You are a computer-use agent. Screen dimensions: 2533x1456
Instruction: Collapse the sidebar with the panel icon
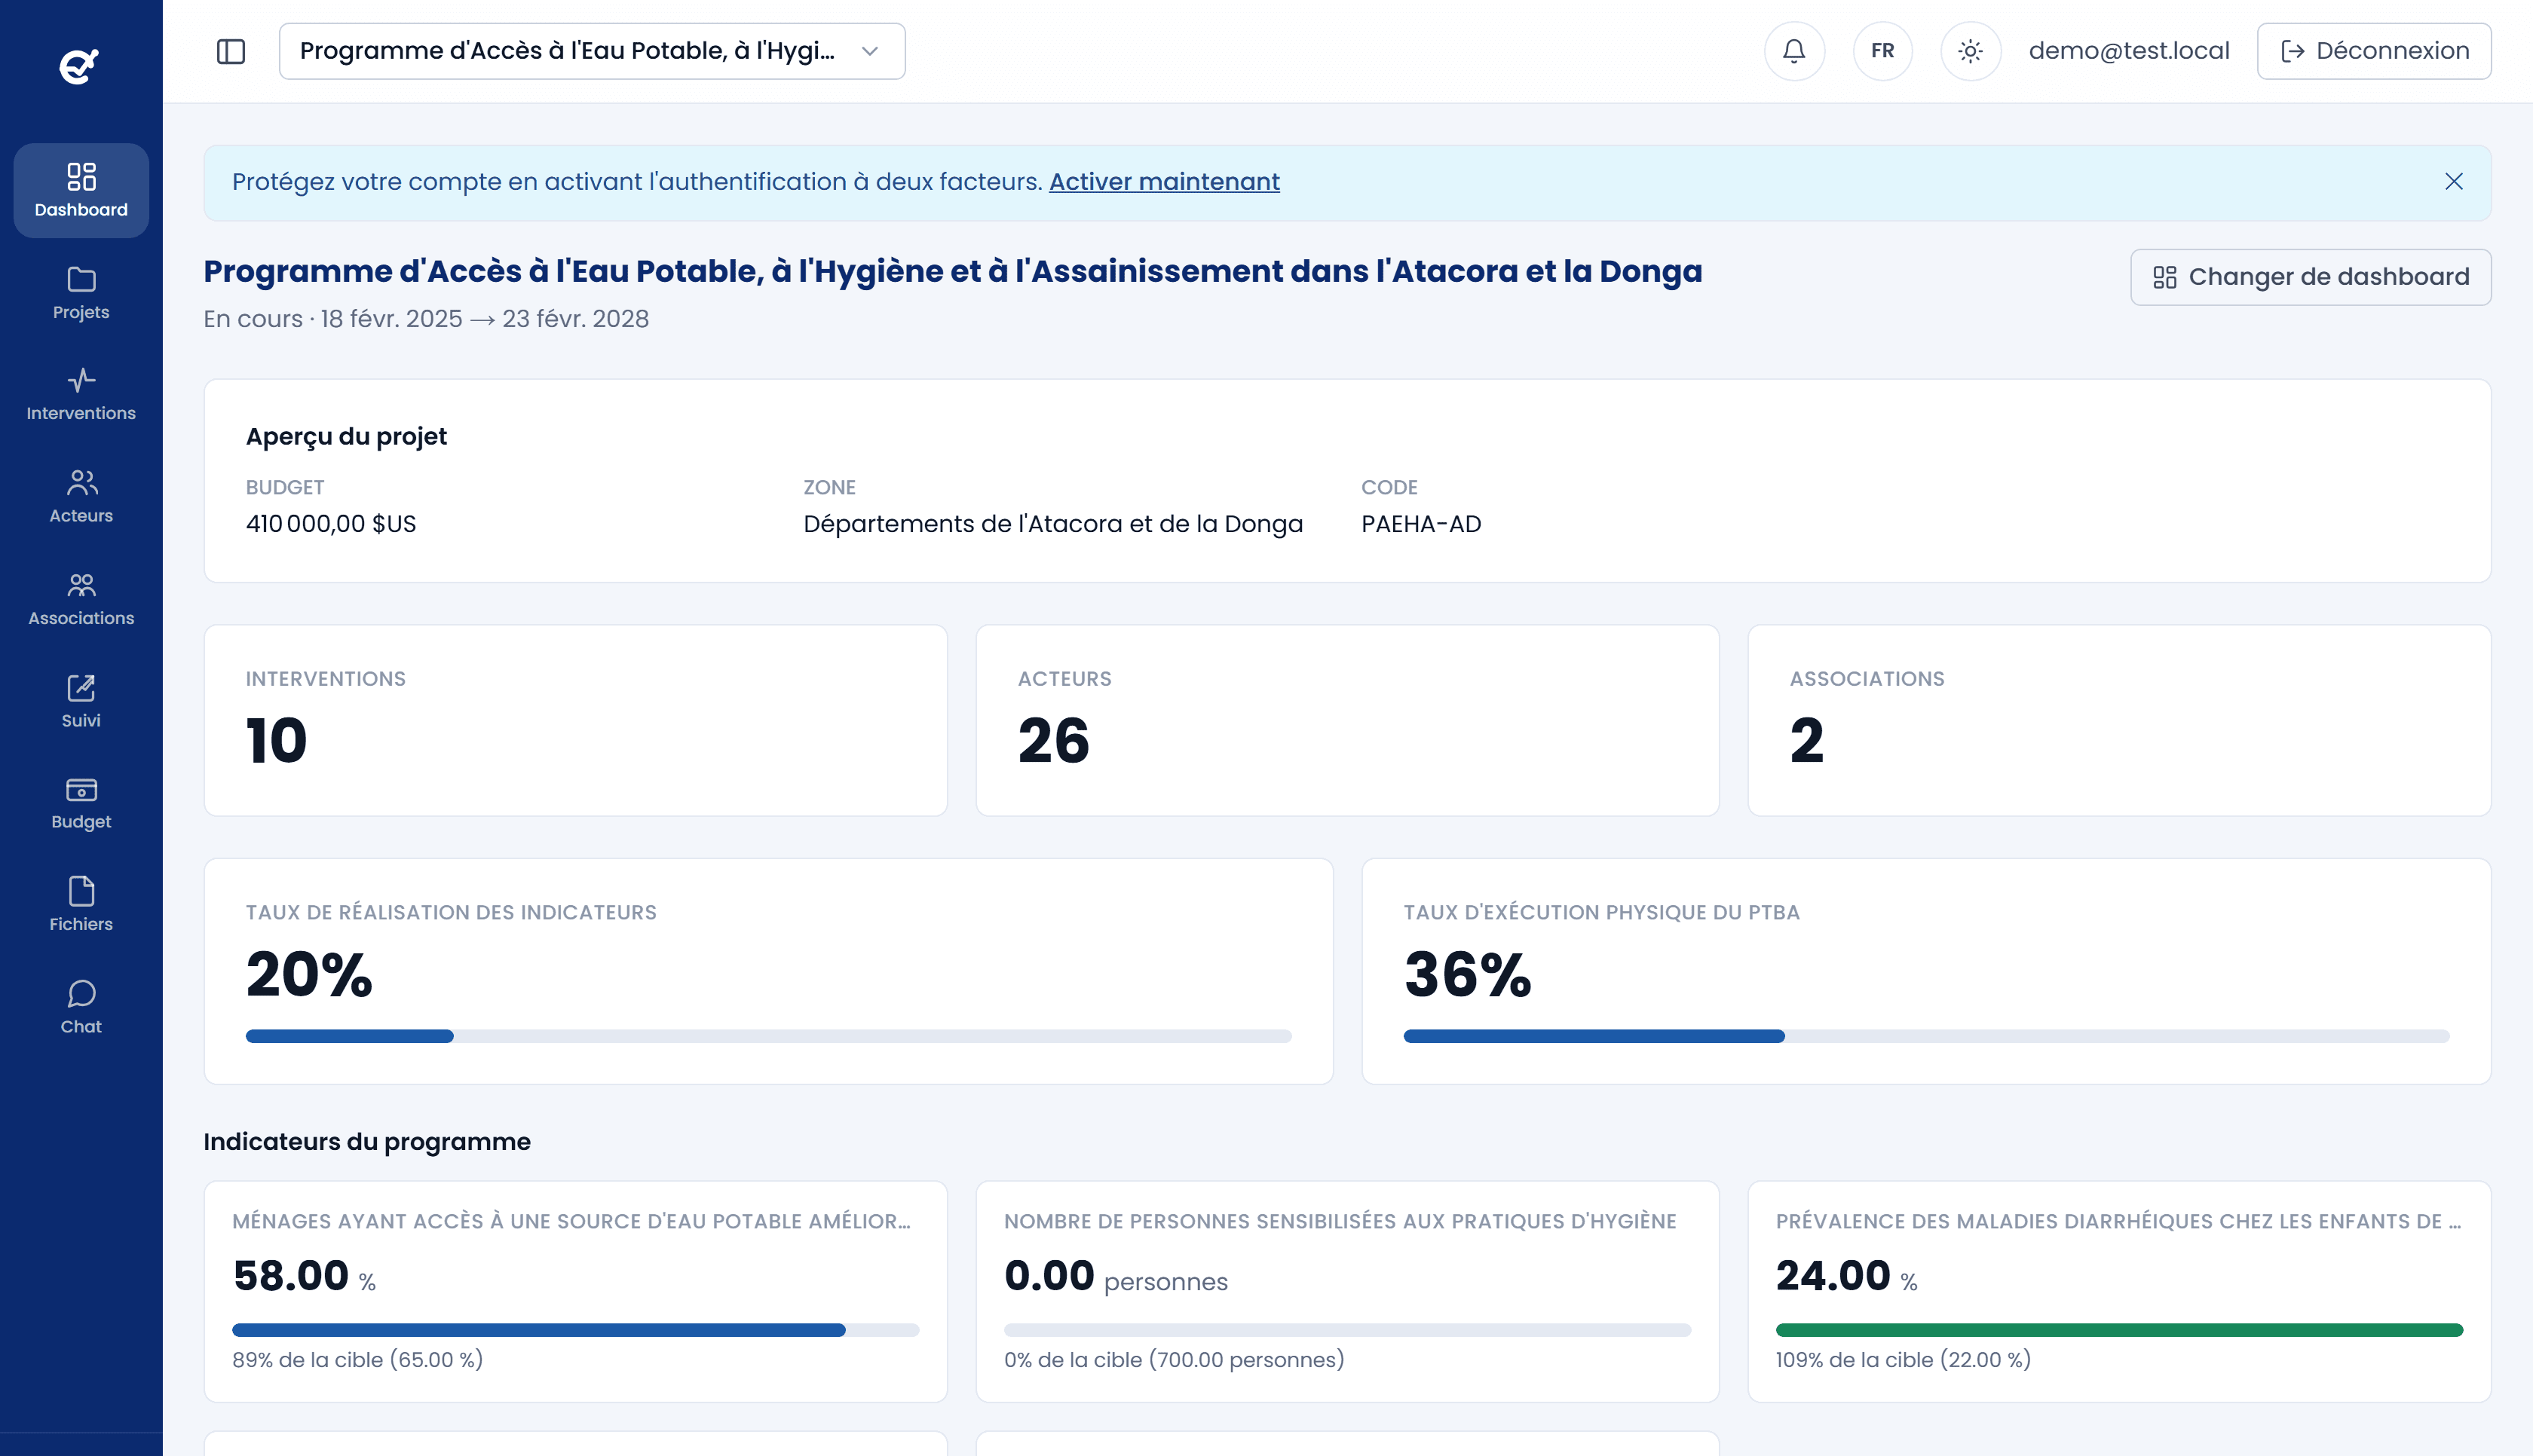coord(231,51)
